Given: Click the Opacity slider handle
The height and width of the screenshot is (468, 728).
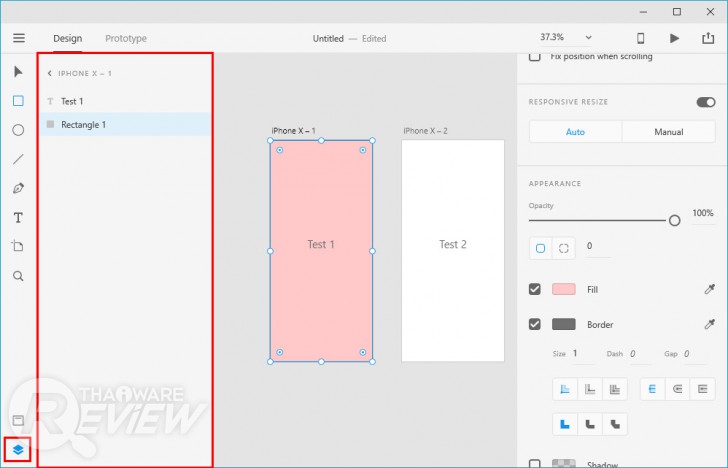Looking at the screenshot, I should (675, 221).
